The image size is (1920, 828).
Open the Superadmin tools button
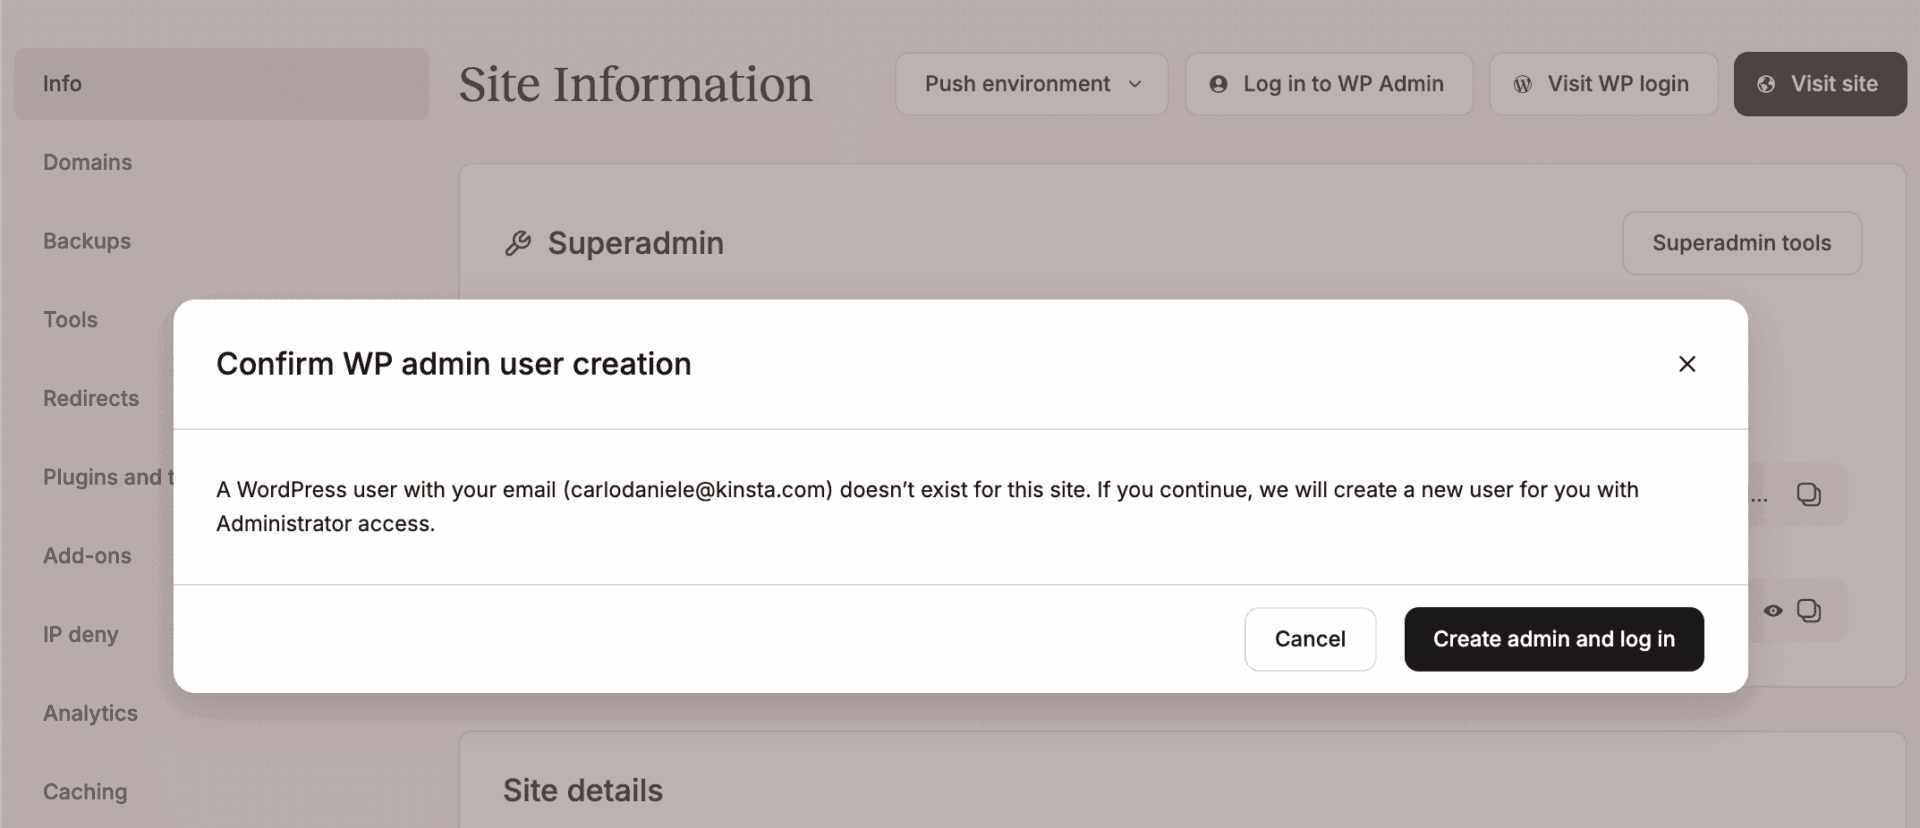click(1741, 243)
